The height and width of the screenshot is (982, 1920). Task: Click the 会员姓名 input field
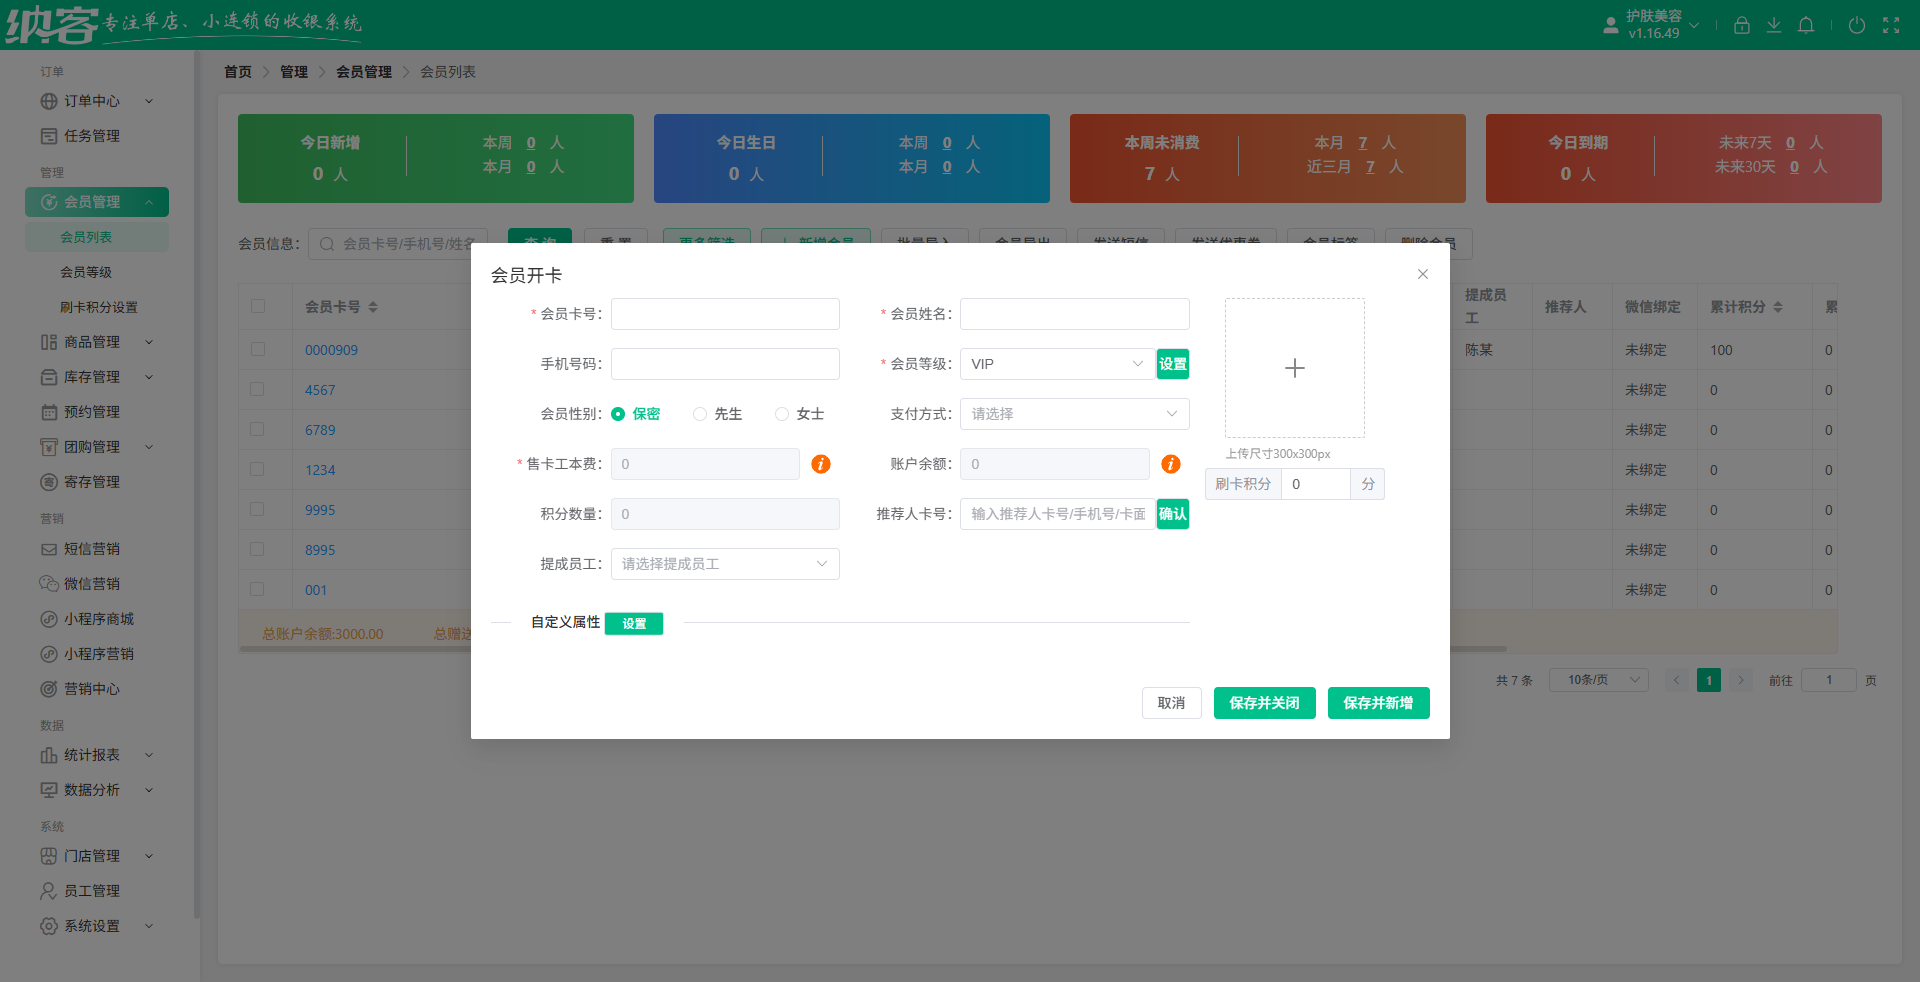coord(1075,314)
